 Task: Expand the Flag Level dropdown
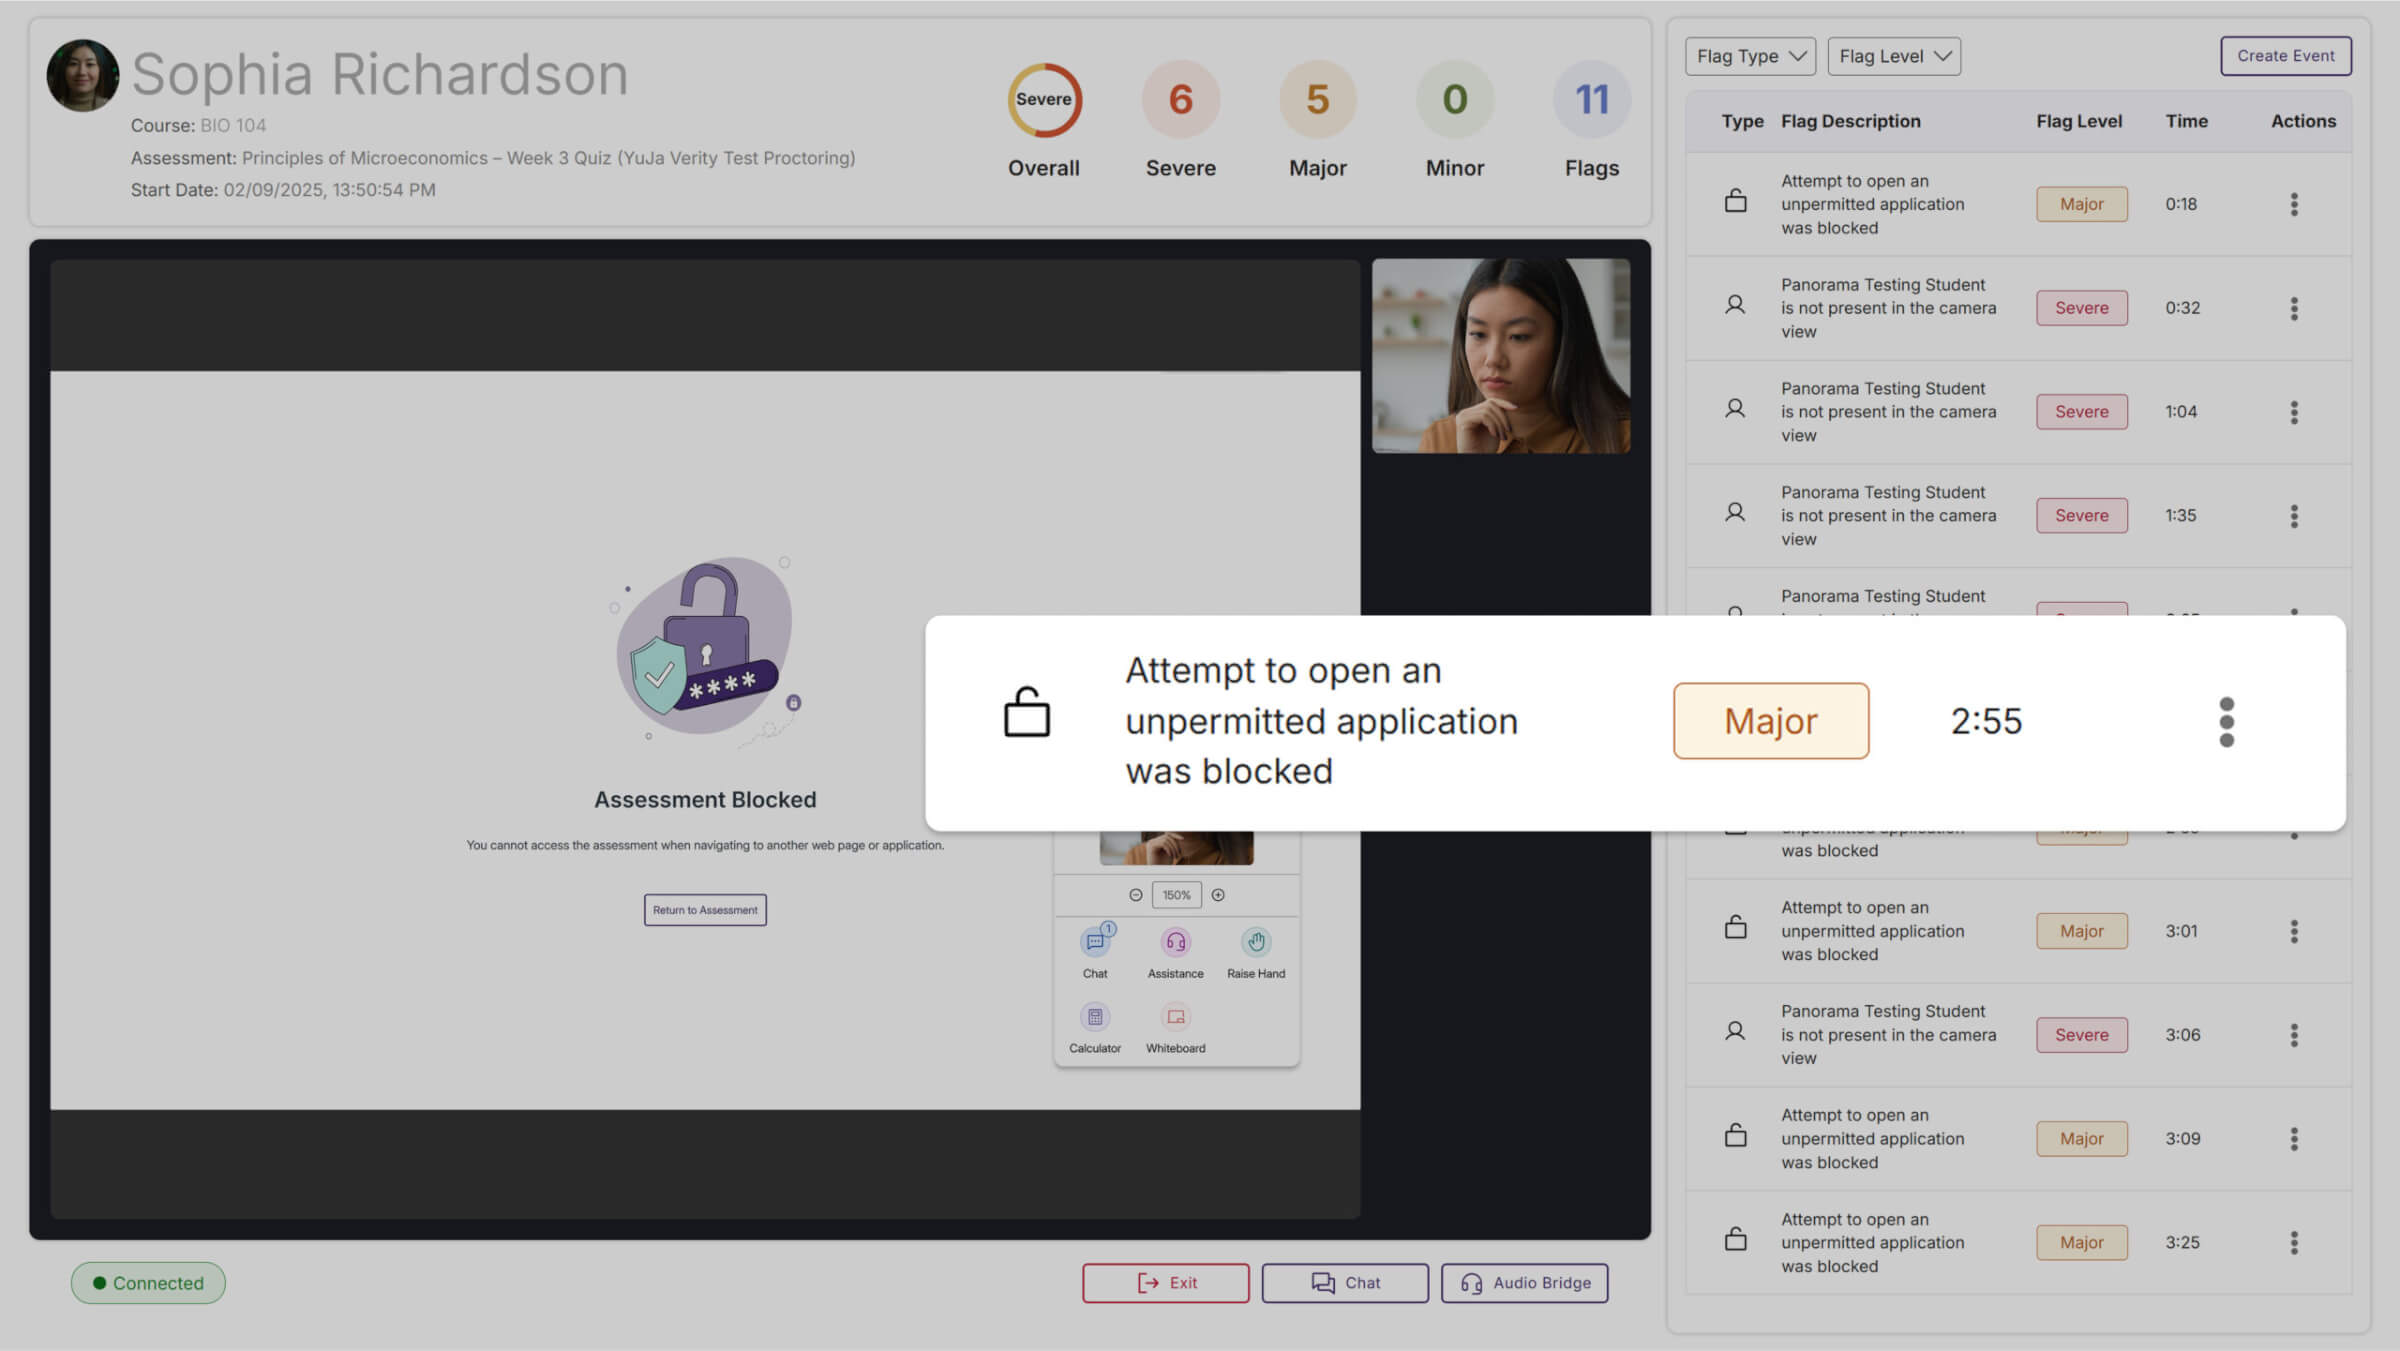[1894, 56]
